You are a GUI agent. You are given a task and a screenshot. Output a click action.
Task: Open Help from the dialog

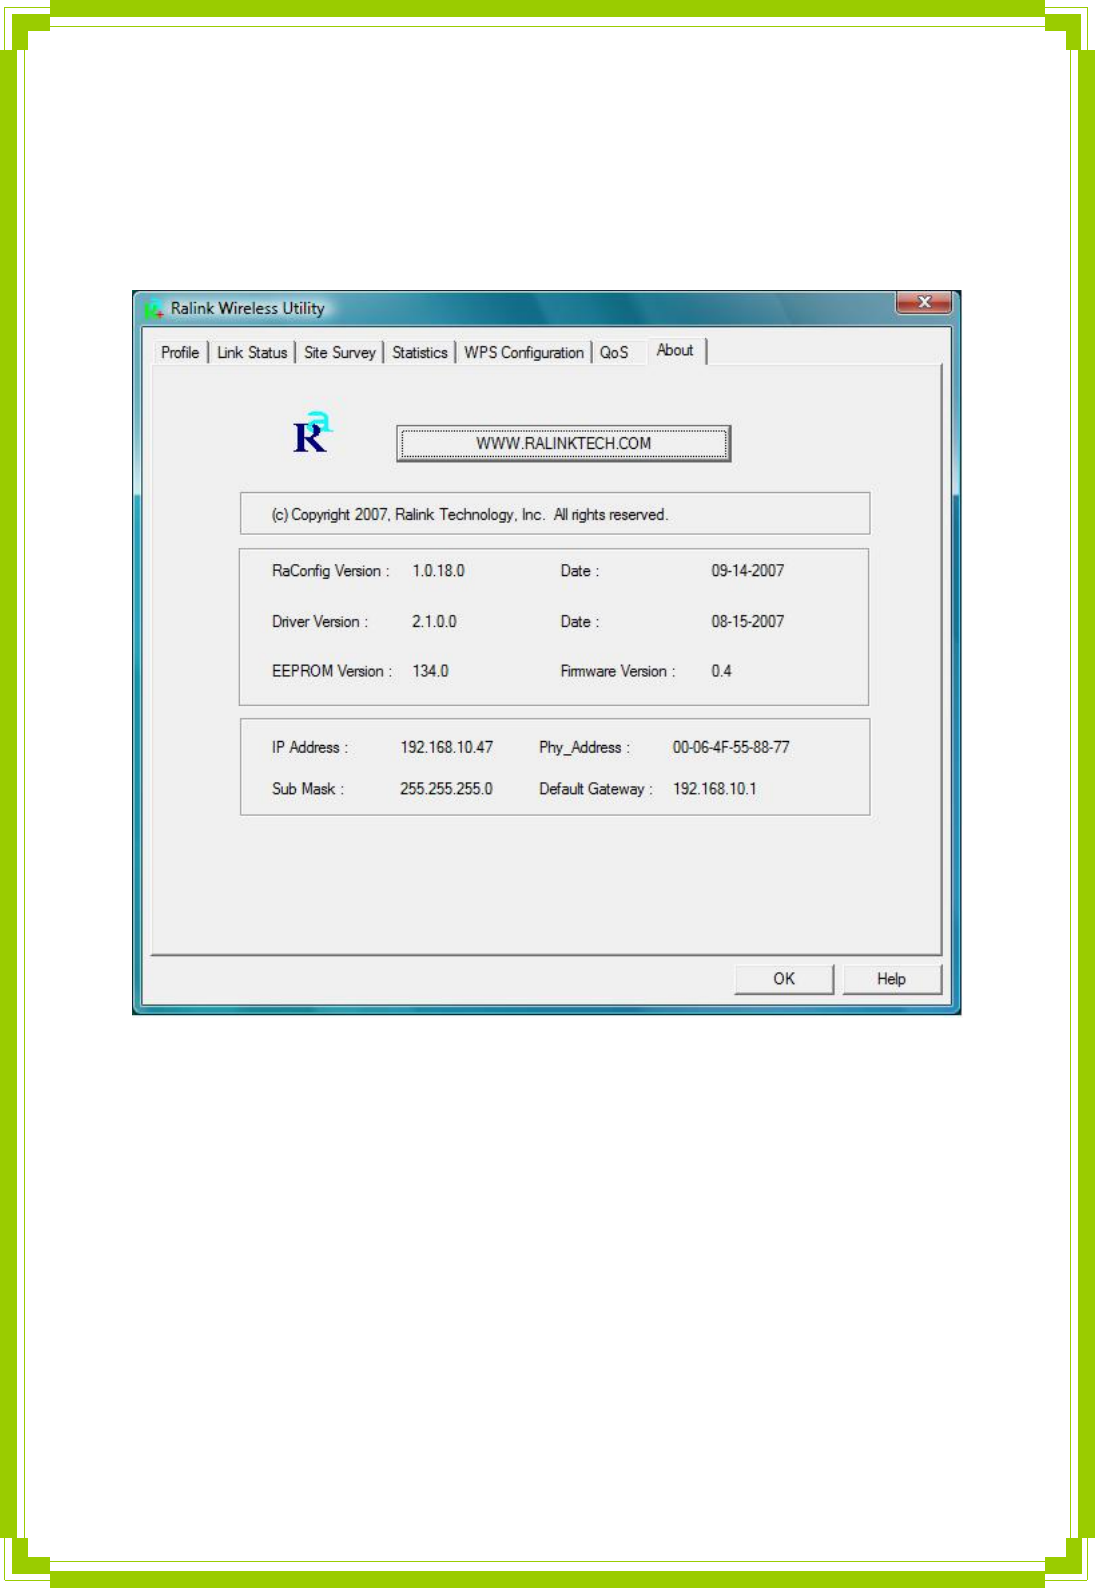(892, 979)
